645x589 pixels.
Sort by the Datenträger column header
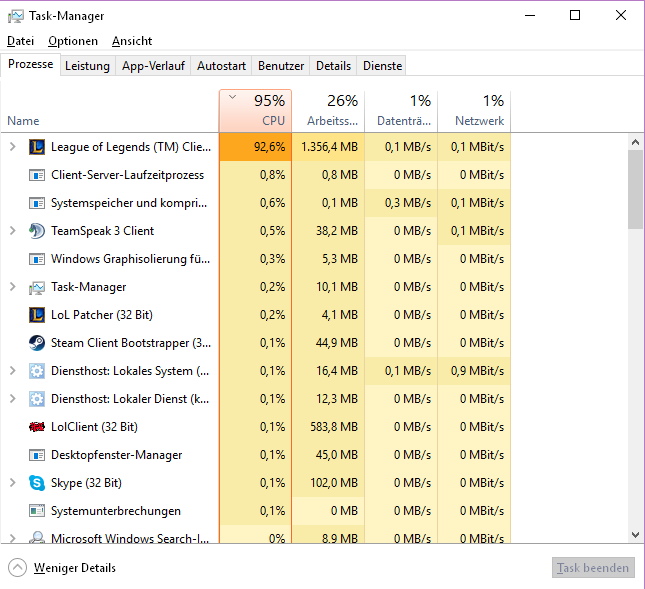click(401, 111)
